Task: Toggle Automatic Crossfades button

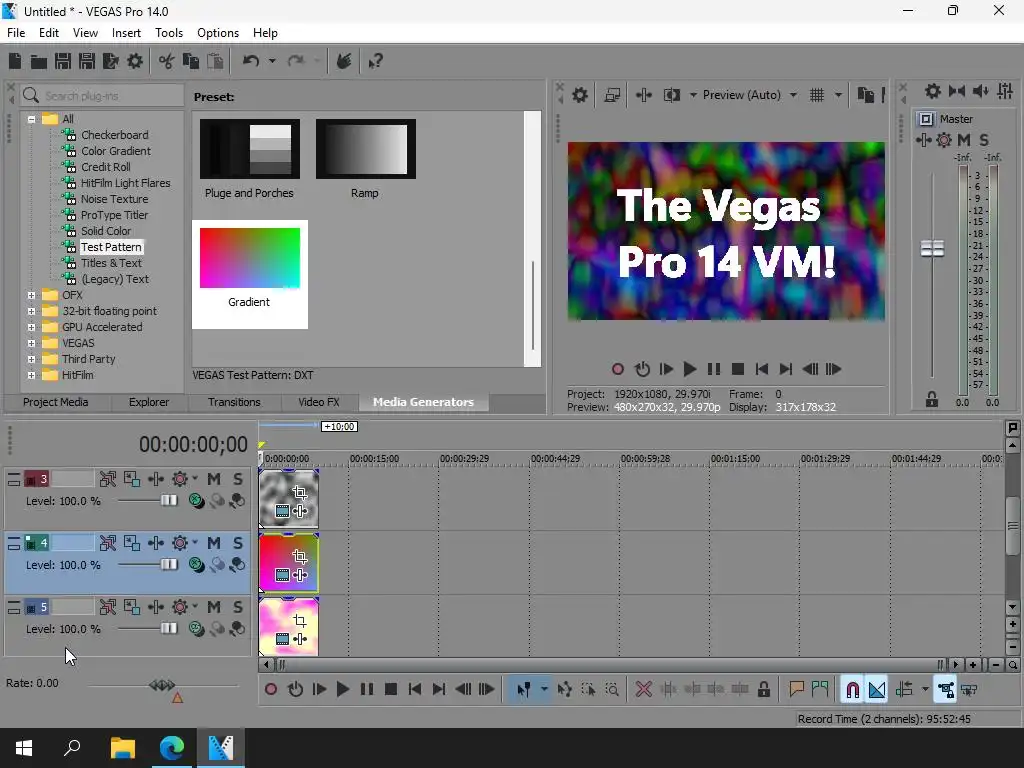Action: pyautogui.click(x=877, y=689)
